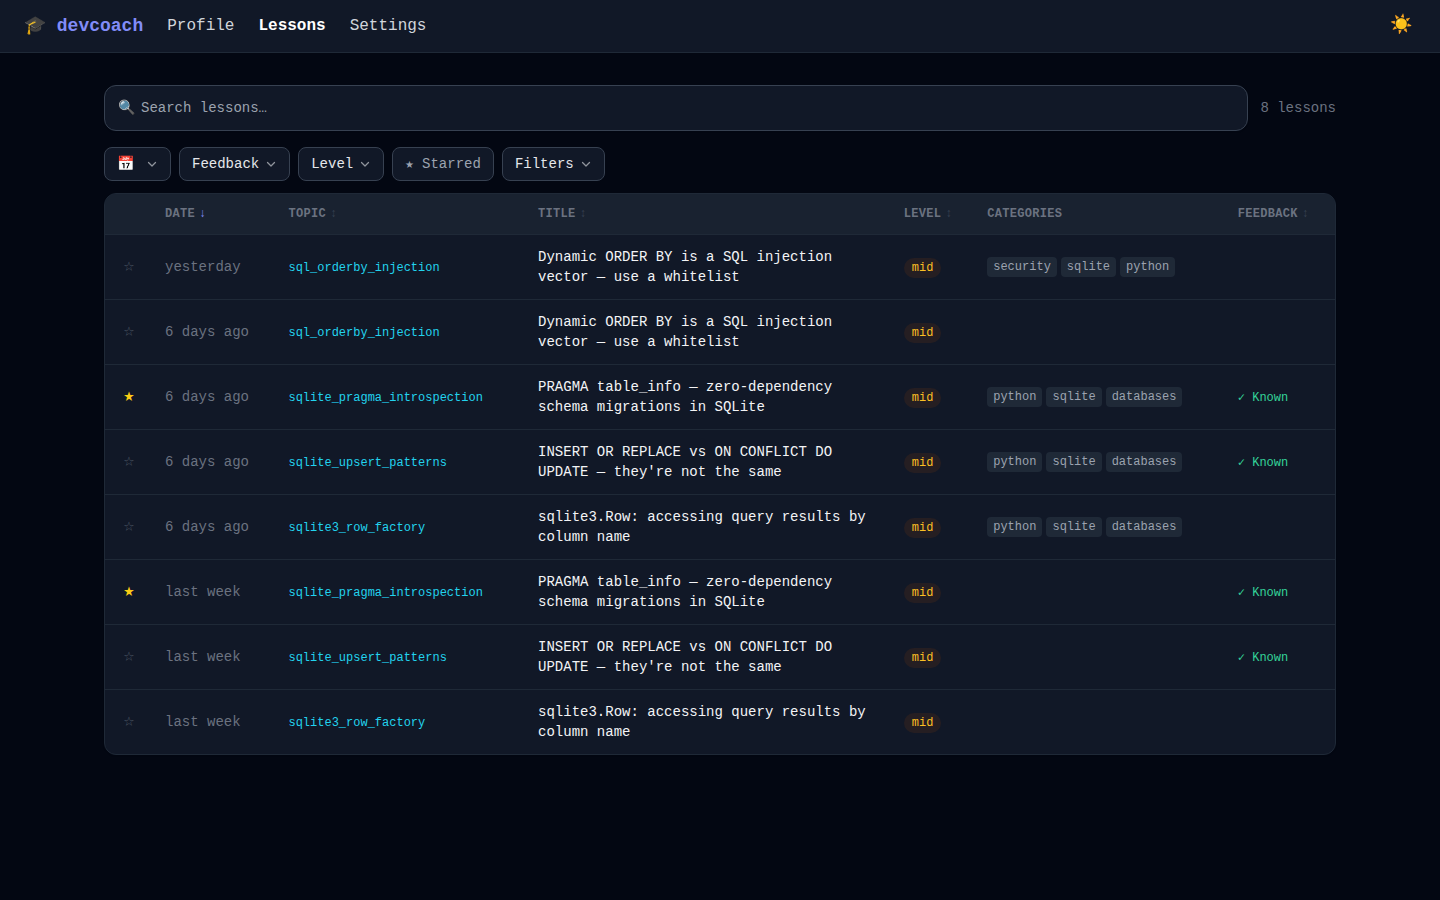Unstar the sqlite_pragma_introspection lesson
This screenshot has height=900, width=1440.
point(128,396)
